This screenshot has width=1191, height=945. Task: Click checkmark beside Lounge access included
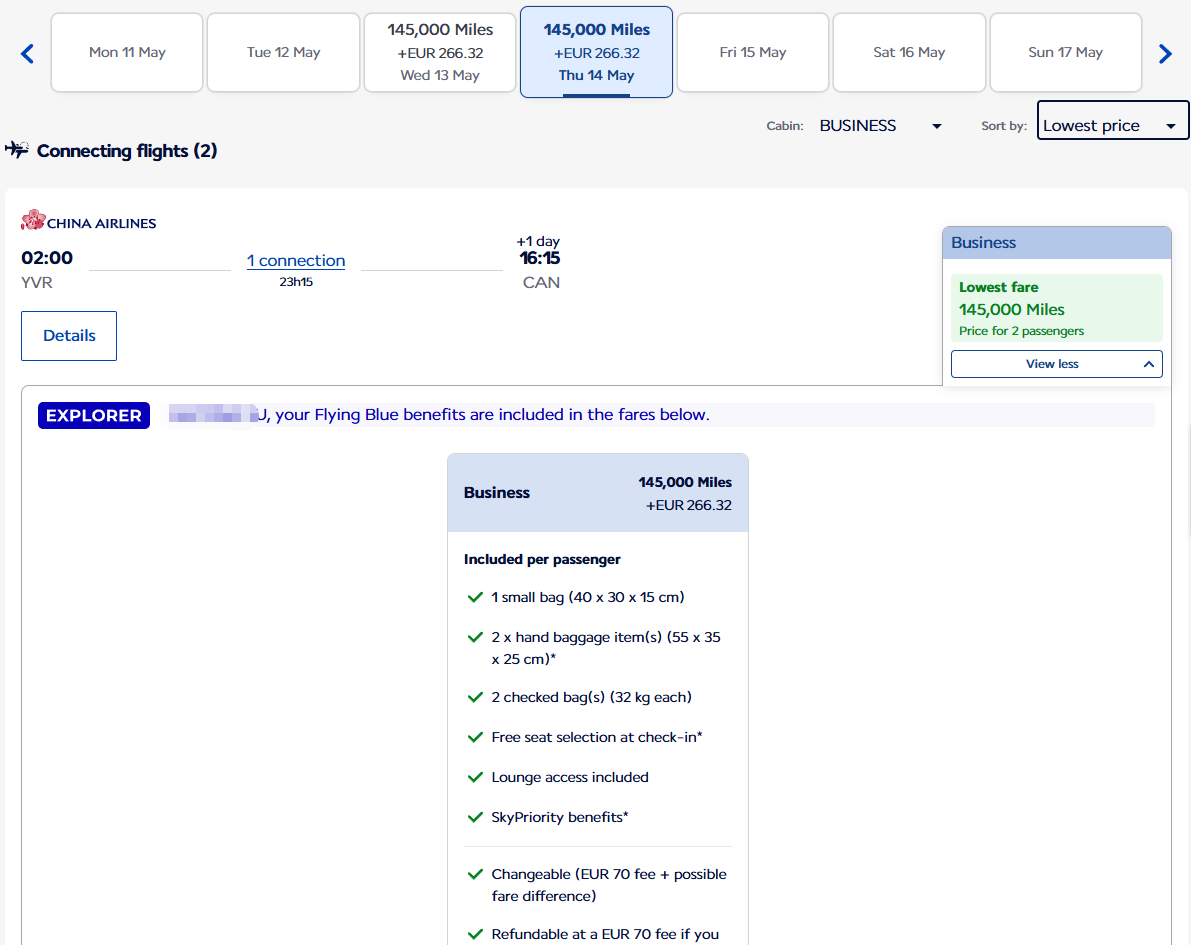point(476,777)
